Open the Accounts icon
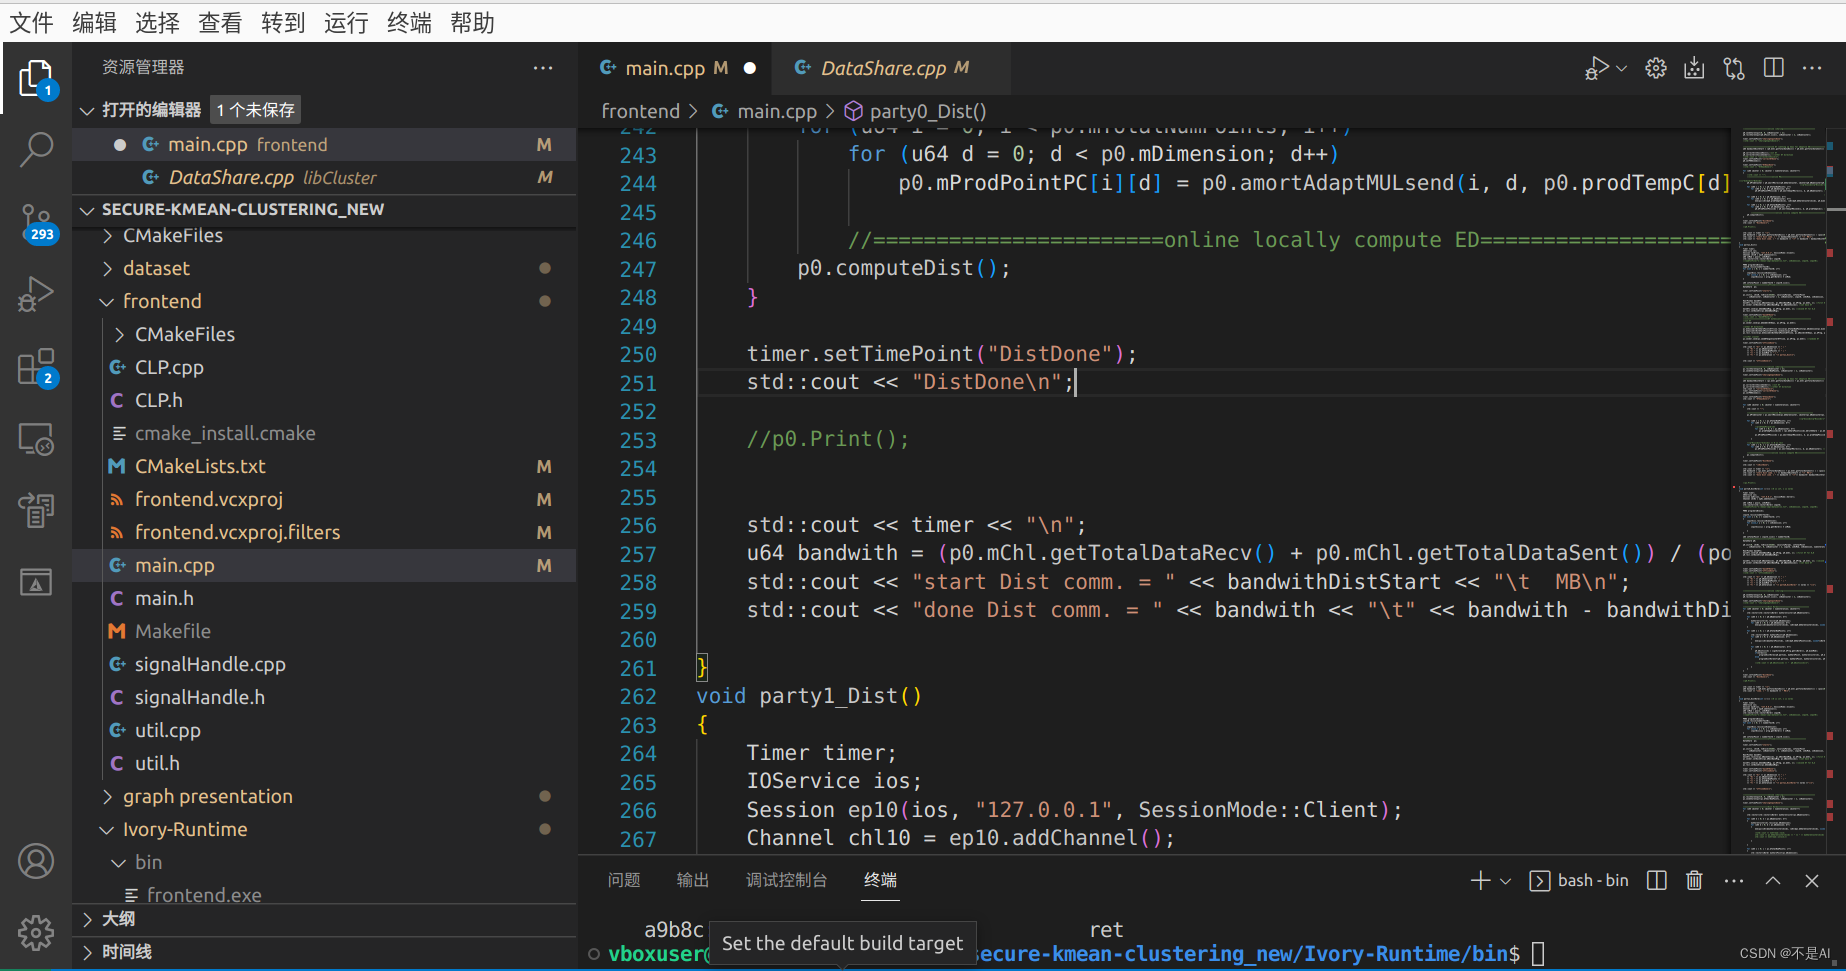 pyautogui.click(x=36, y=861)
